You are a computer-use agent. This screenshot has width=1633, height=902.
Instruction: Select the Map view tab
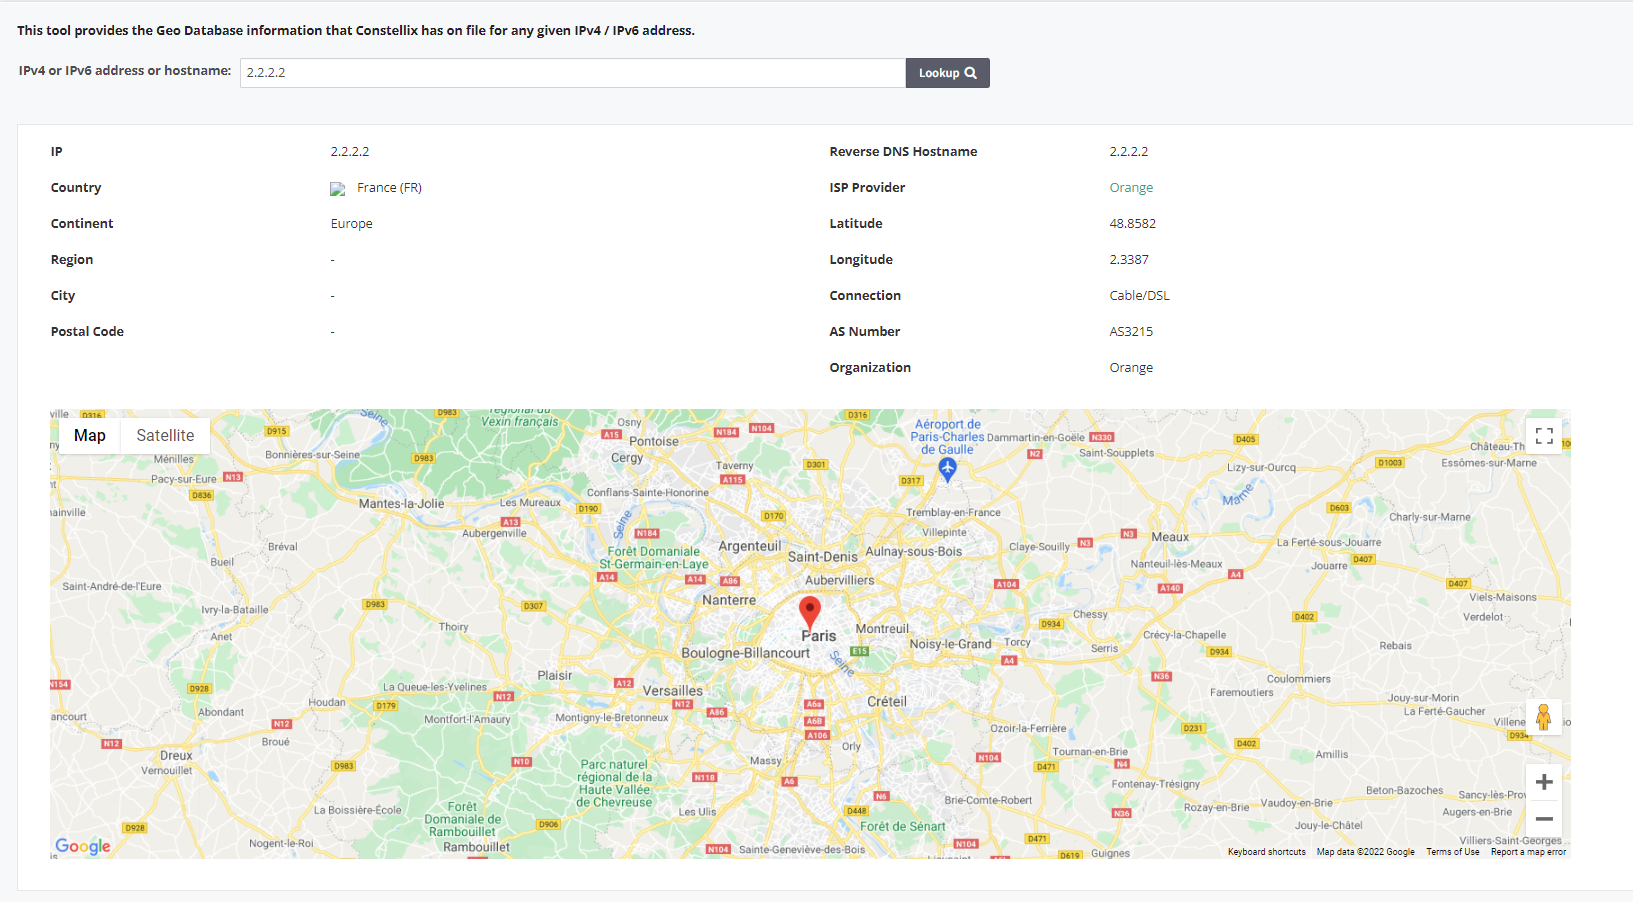tap(90, 436)
